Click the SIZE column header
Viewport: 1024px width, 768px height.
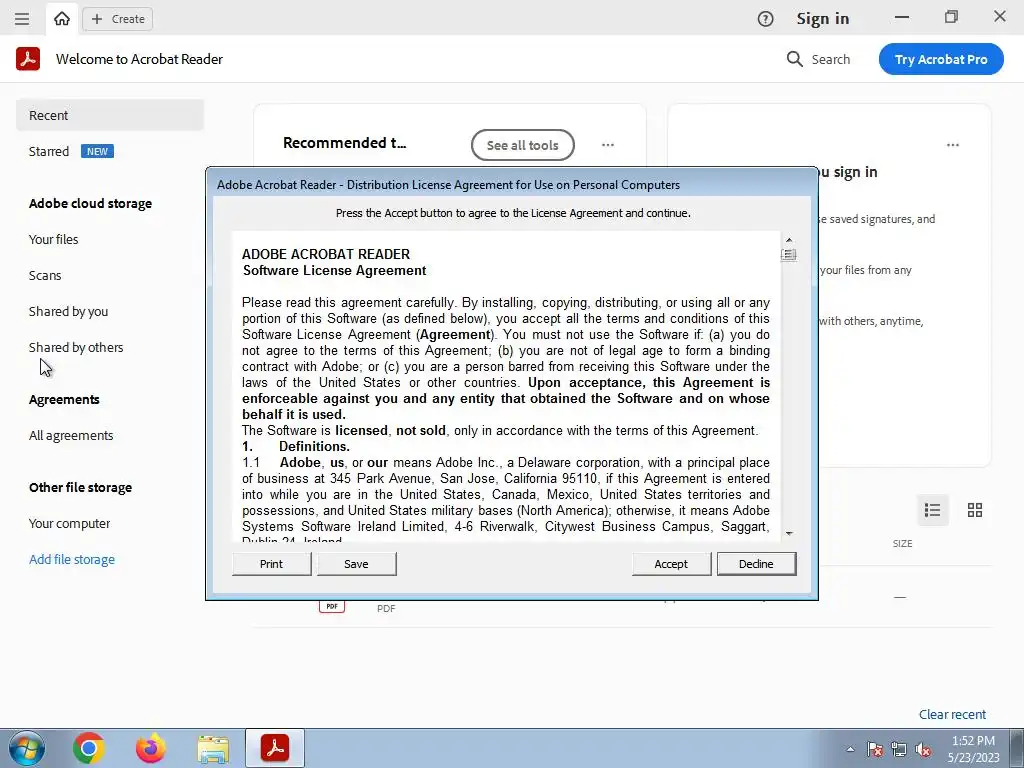click(x=903, y=543)
